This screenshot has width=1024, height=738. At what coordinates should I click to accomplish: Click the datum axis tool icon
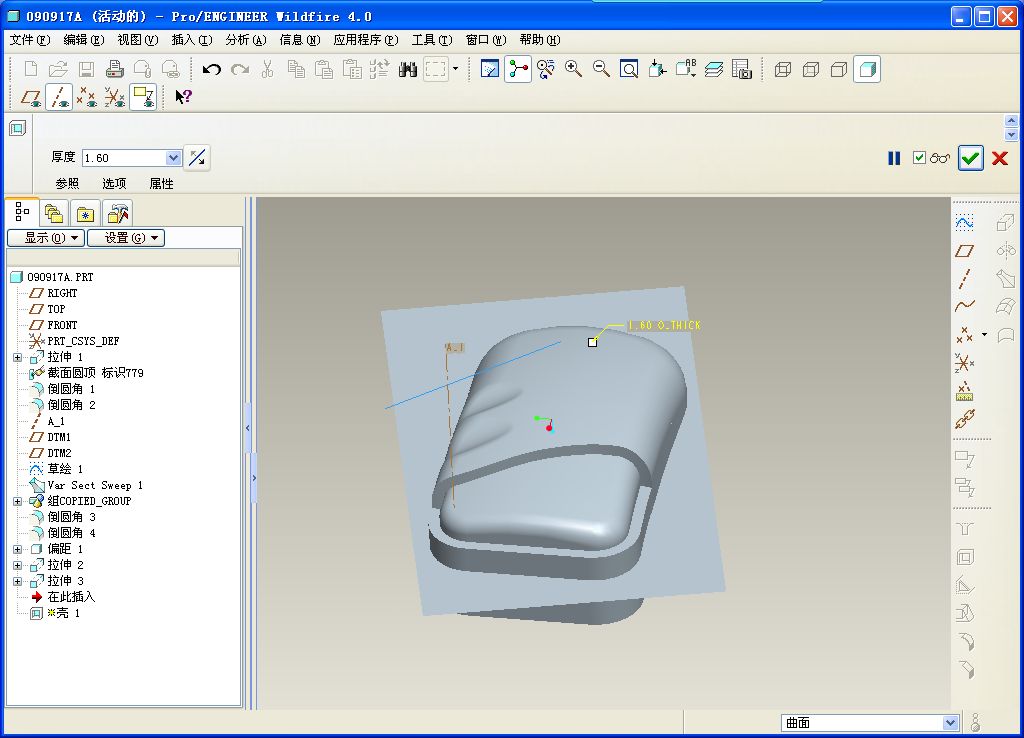(965, 279)
